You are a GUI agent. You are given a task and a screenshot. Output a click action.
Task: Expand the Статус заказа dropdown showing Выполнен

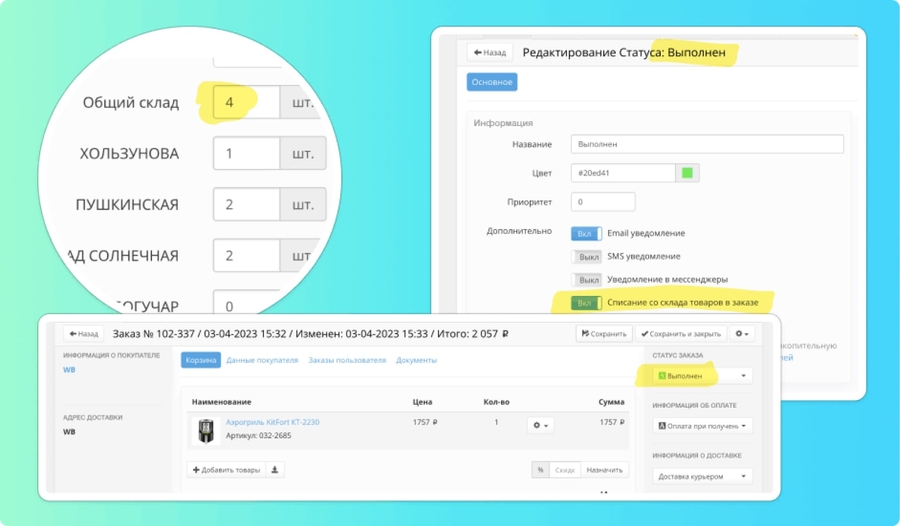702,376
